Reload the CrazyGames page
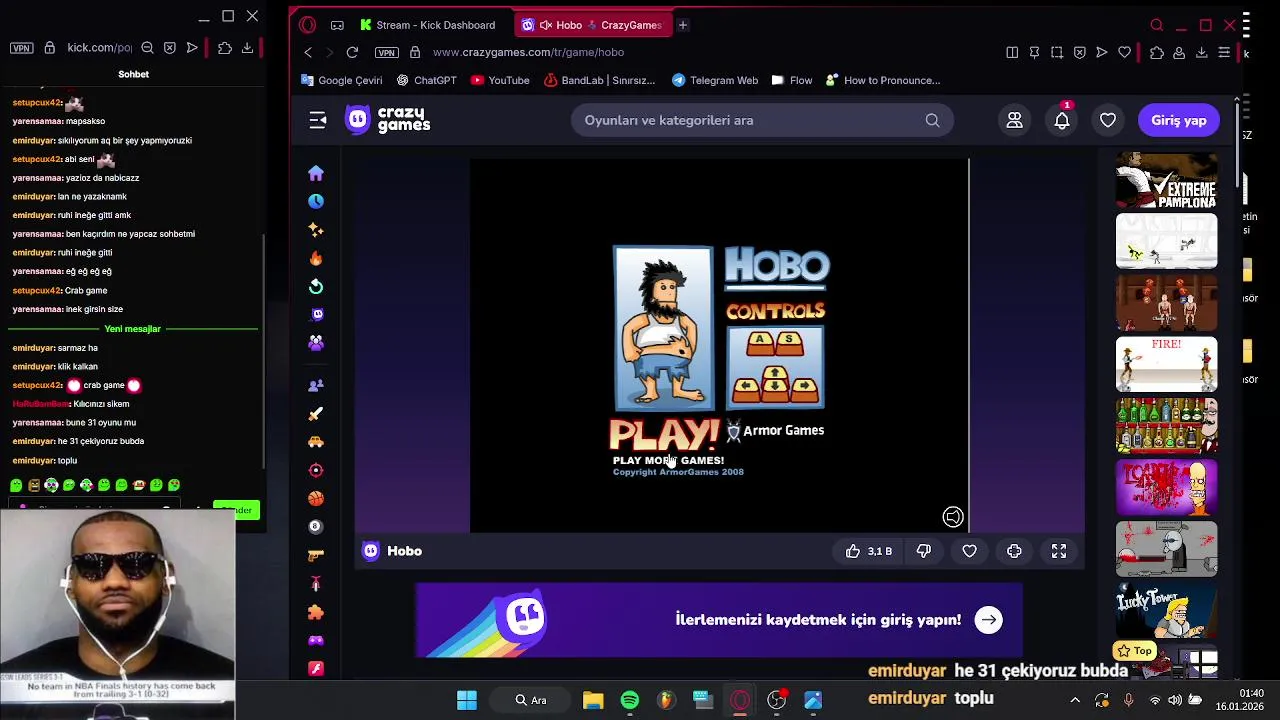1280x720 pixels. pyautogui.click(x=352, y=52)
